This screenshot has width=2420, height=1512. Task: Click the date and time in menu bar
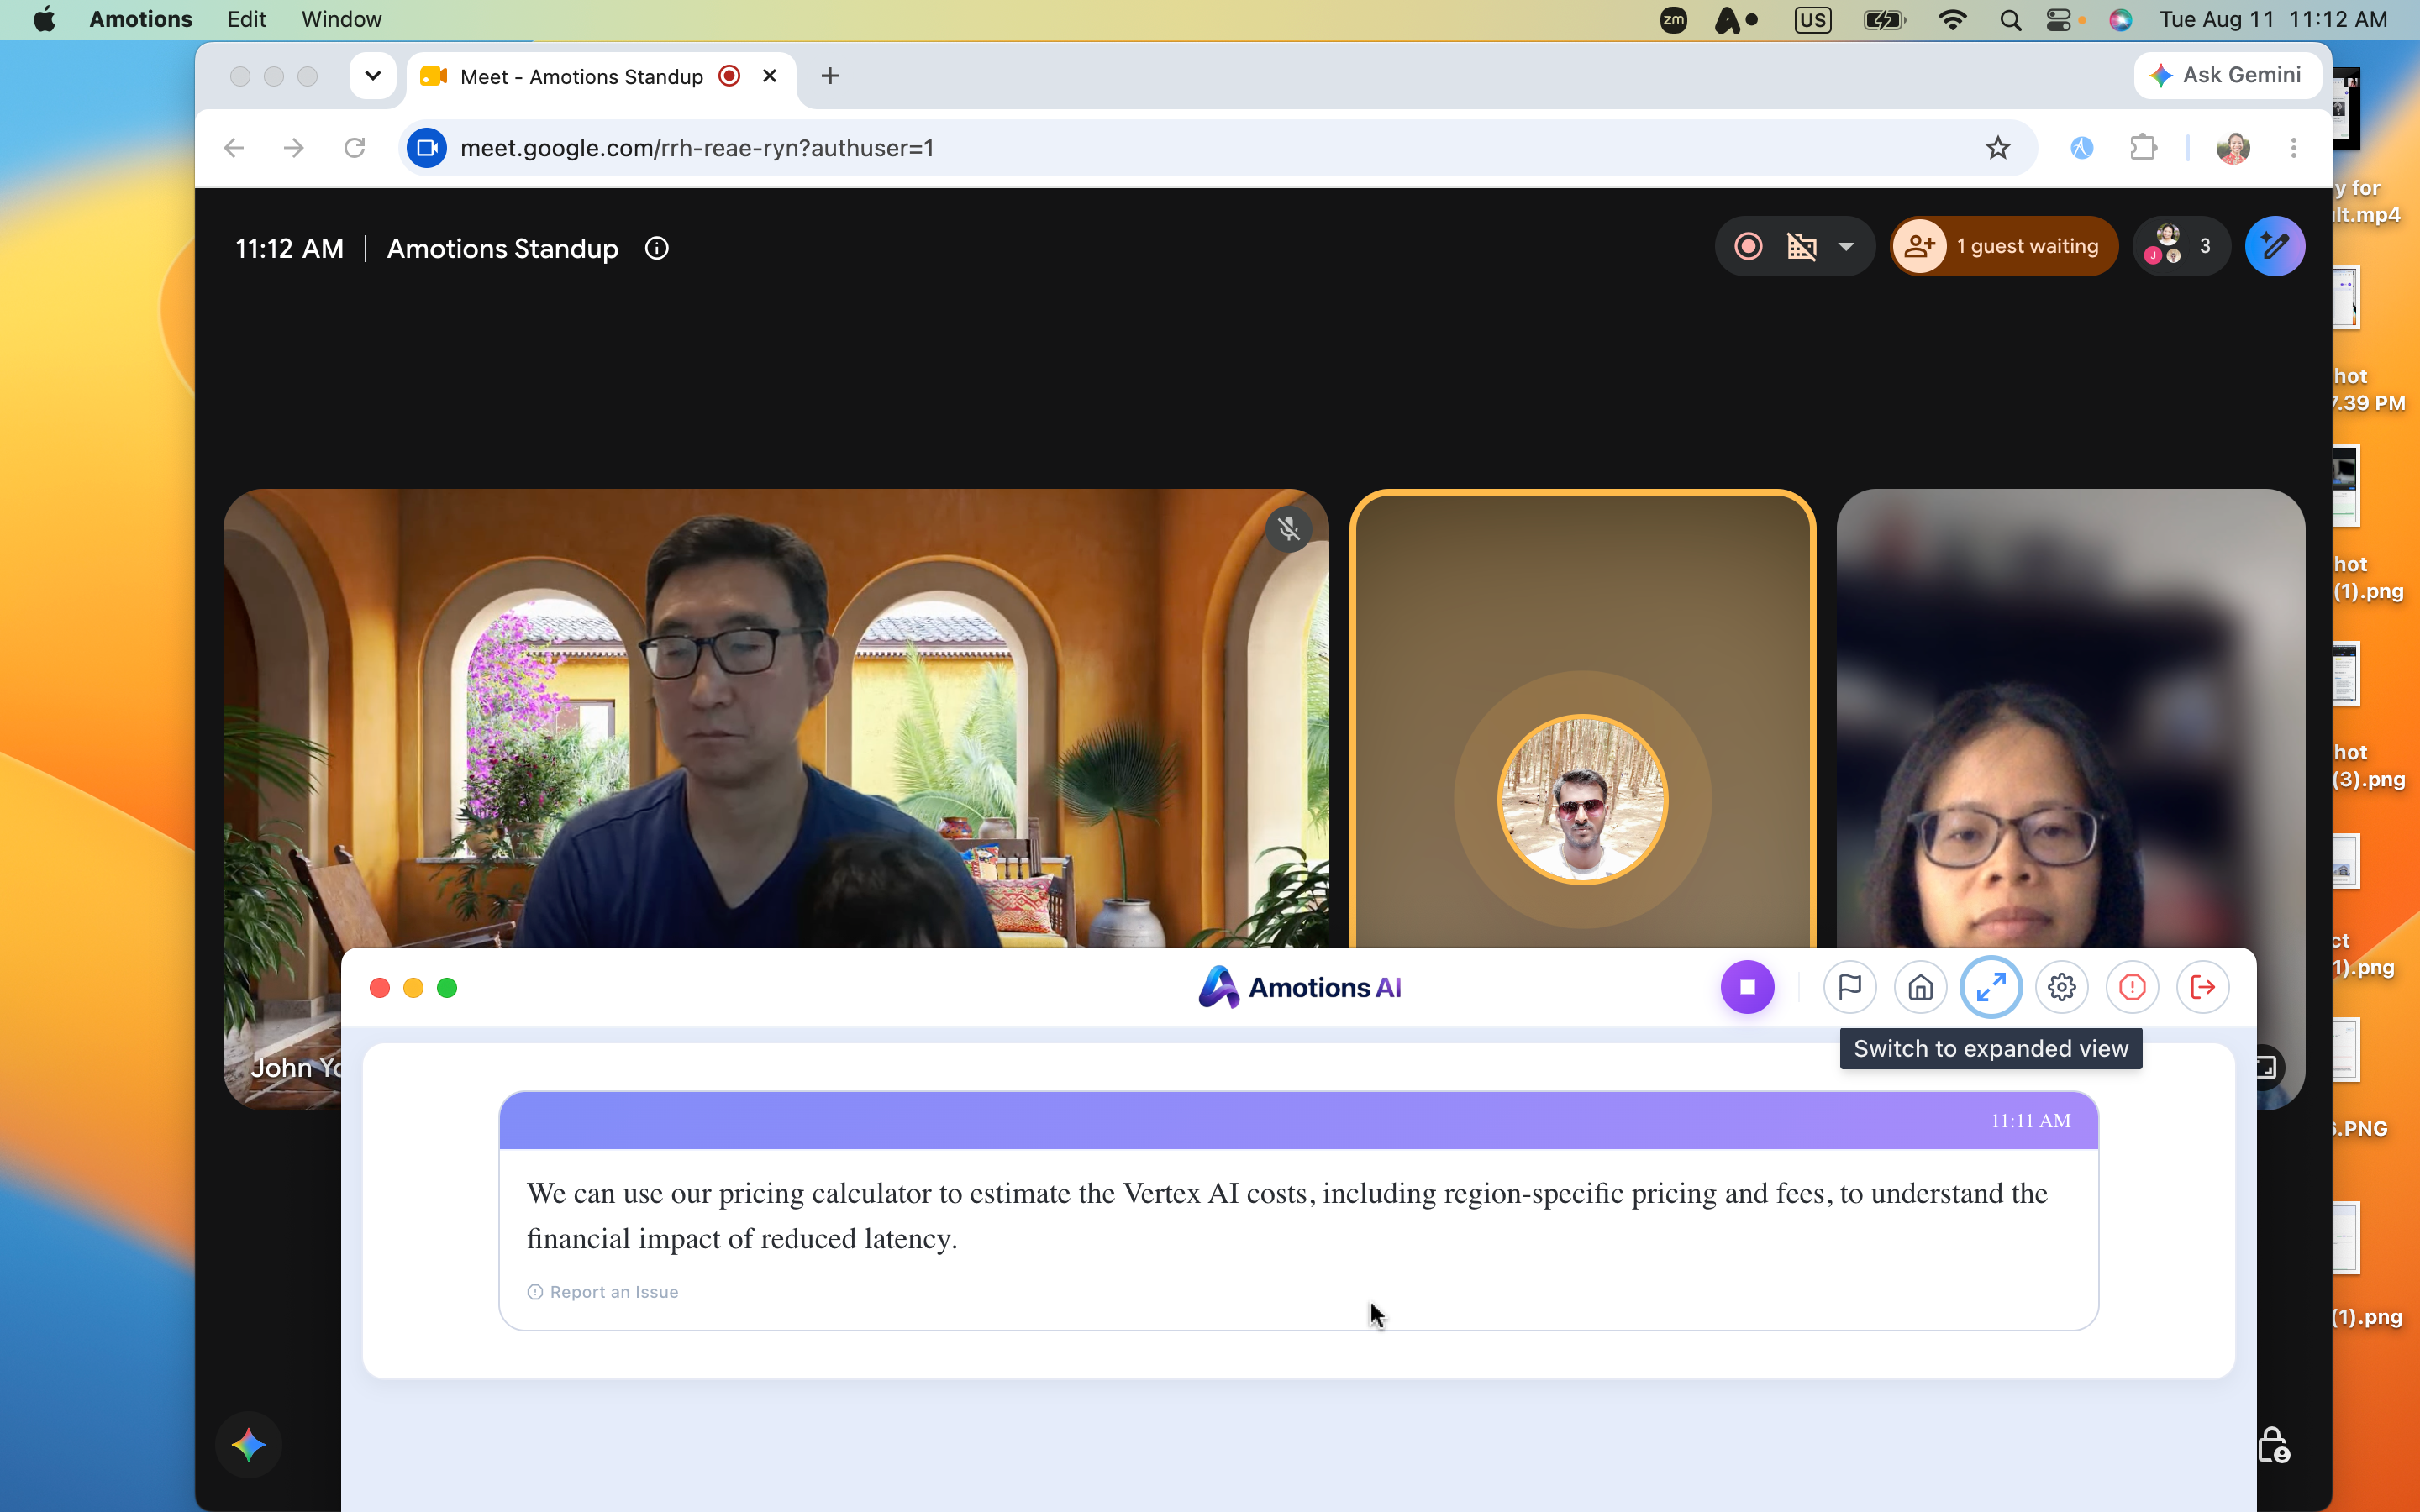click(x=2273, y=19)
